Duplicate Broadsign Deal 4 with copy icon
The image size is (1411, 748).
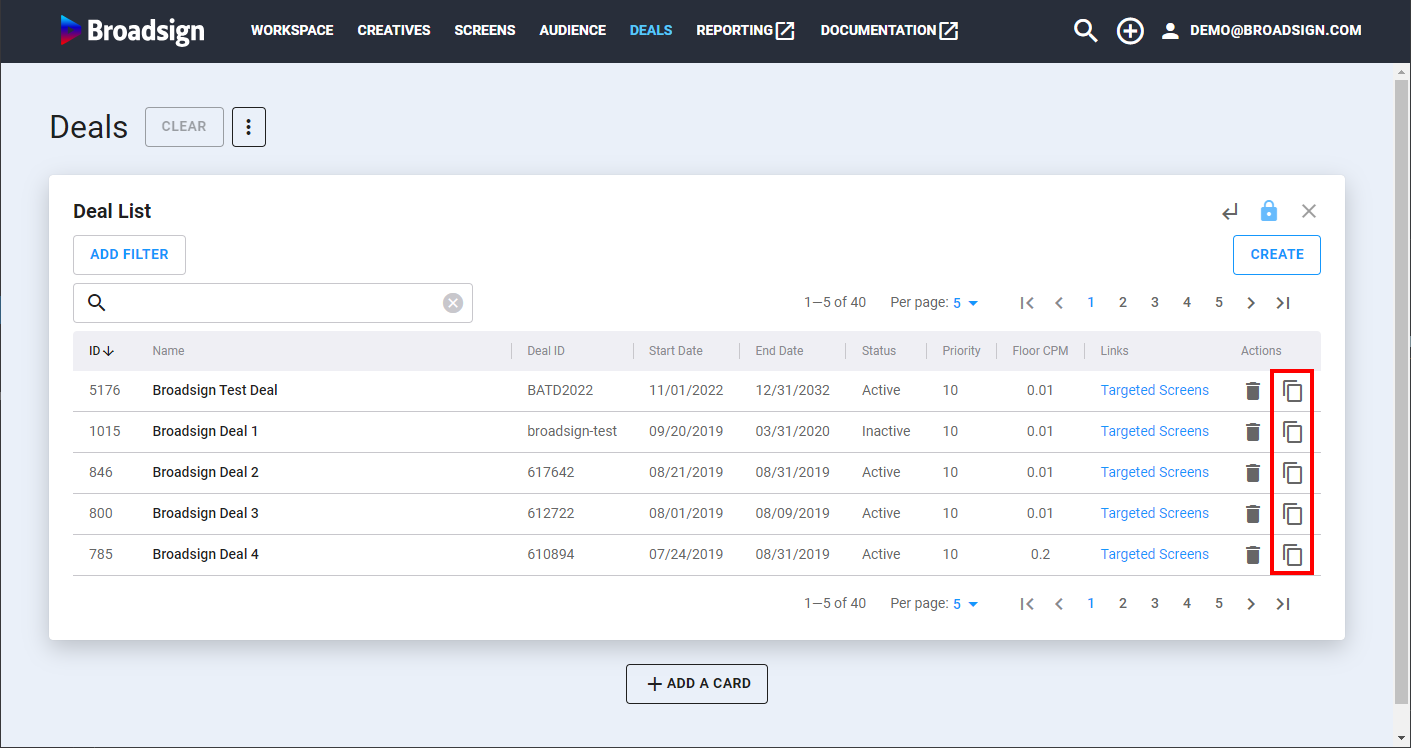tap(1293, 555)
